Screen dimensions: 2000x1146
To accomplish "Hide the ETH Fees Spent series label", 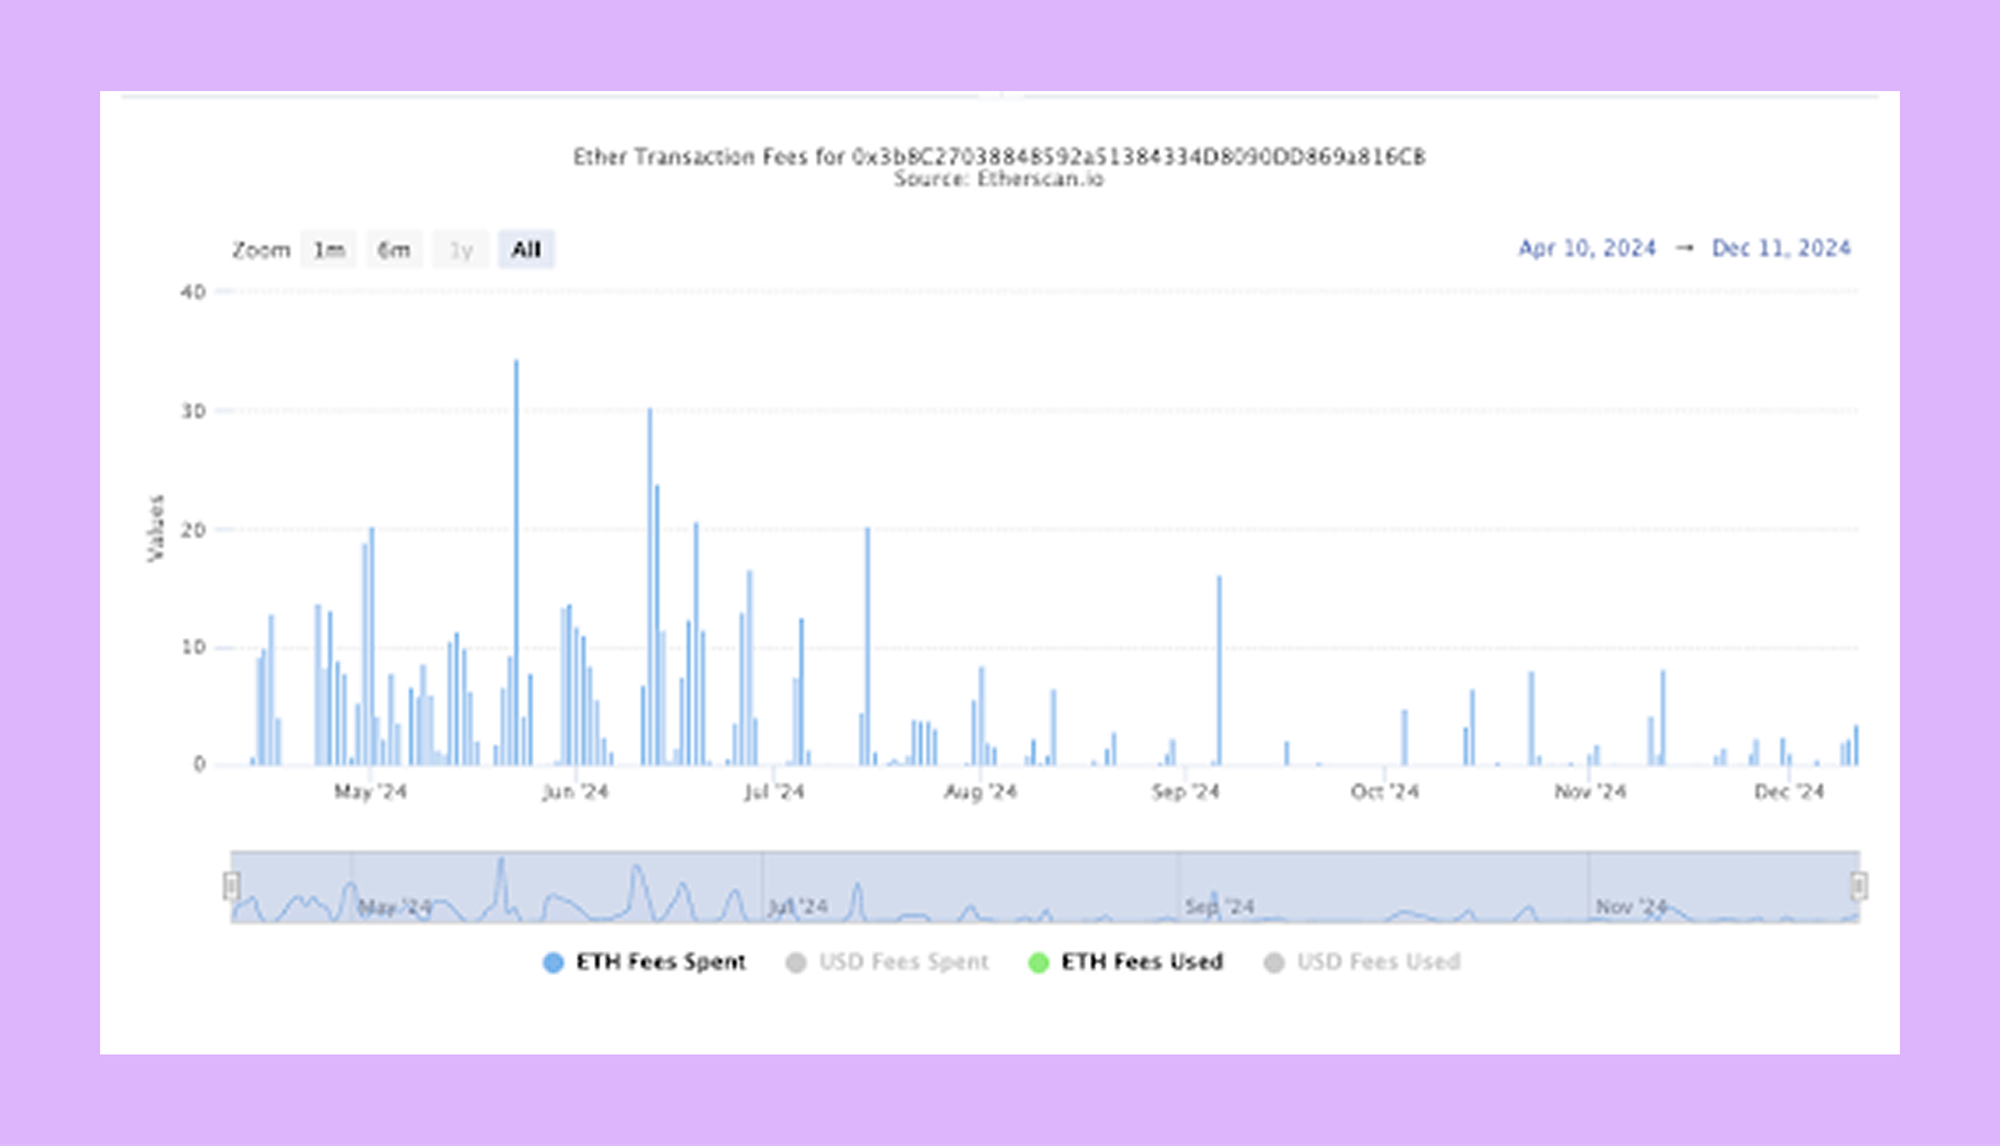I will click(661, 962).
